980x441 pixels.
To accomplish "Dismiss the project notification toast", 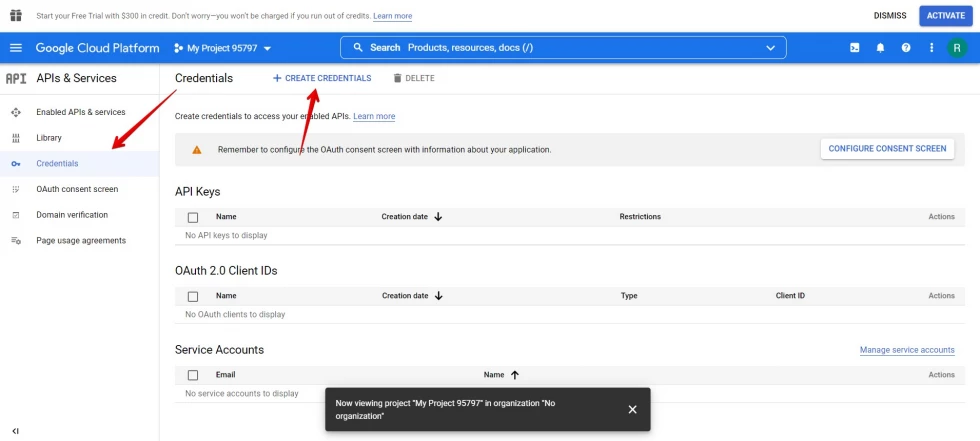I will [x=632, y=410].
